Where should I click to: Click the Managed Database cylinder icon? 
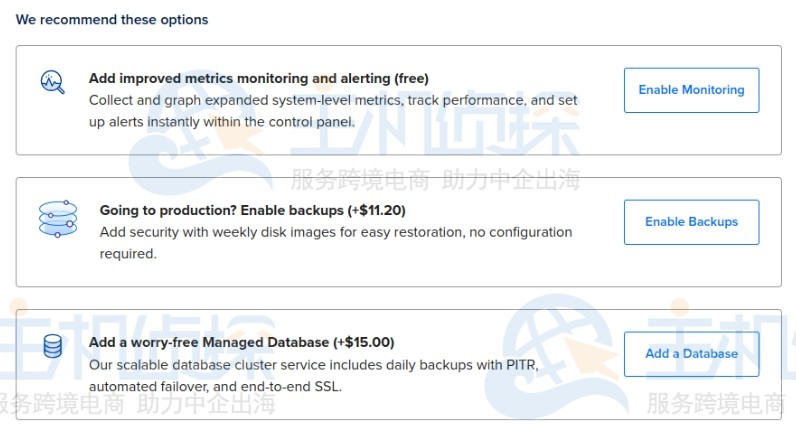(x=52, y=347)
